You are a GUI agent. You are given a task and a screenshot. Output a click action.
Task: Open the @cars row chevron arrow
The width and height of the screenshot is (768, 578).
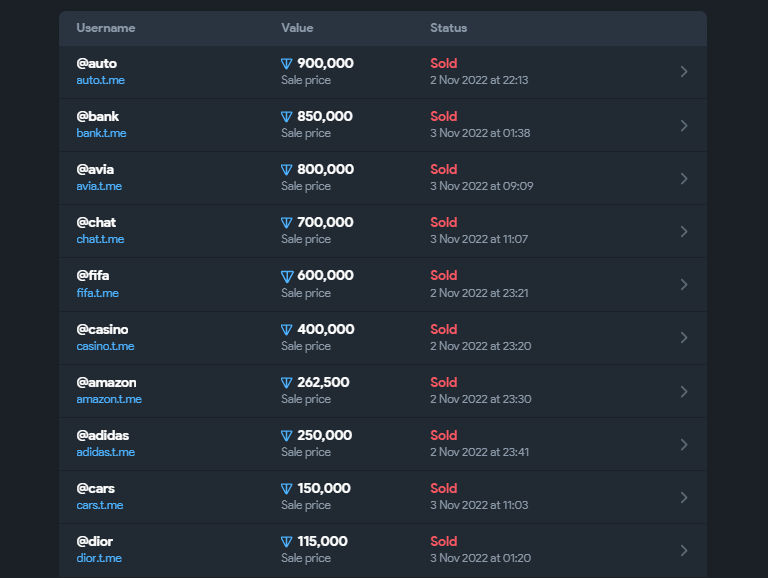tap(684, 497)
